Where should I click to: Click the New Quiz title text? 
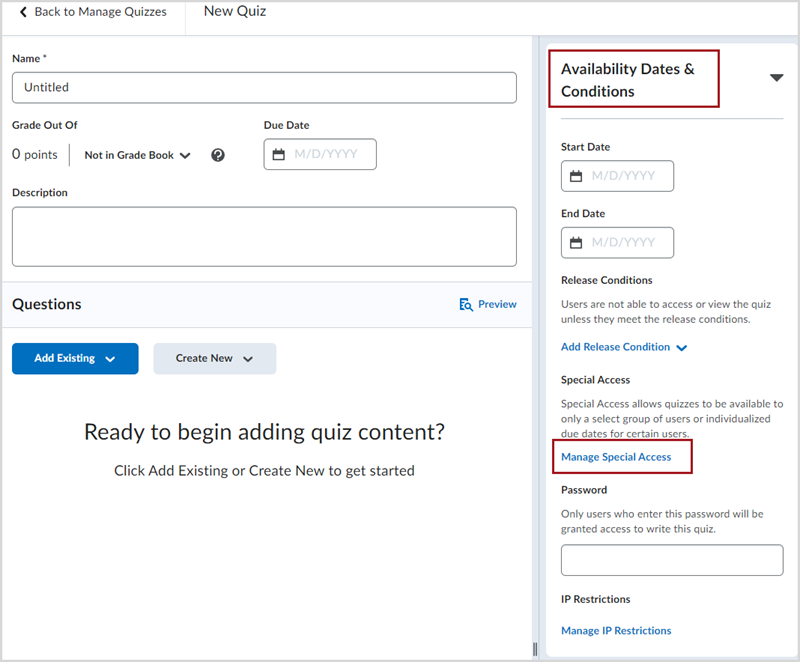(x=235, y=11)
